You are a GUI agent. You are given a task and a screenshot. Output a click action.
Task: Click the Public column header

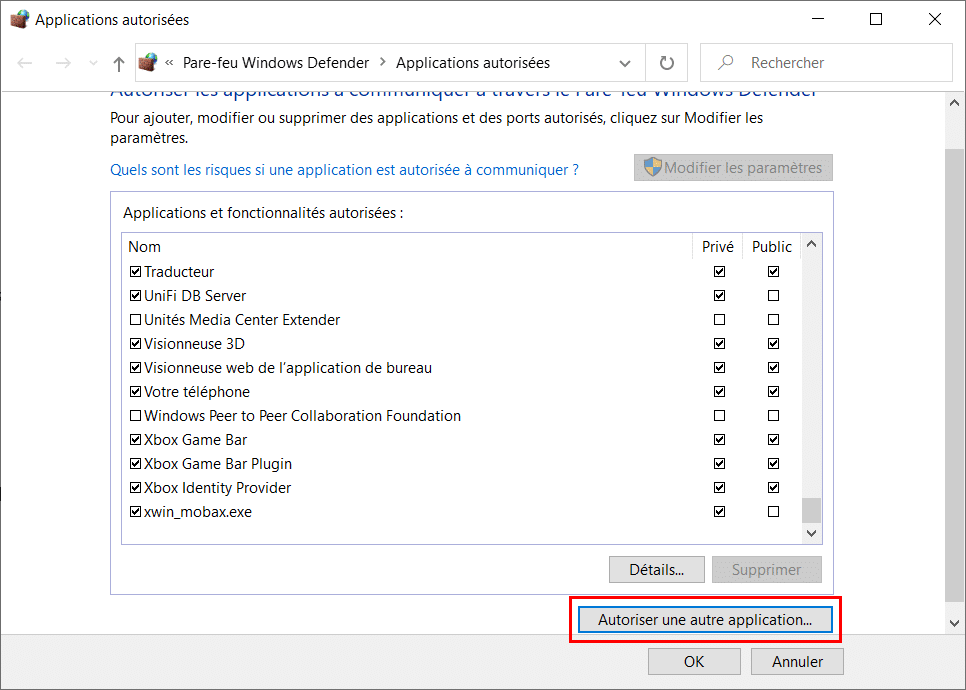771,246
